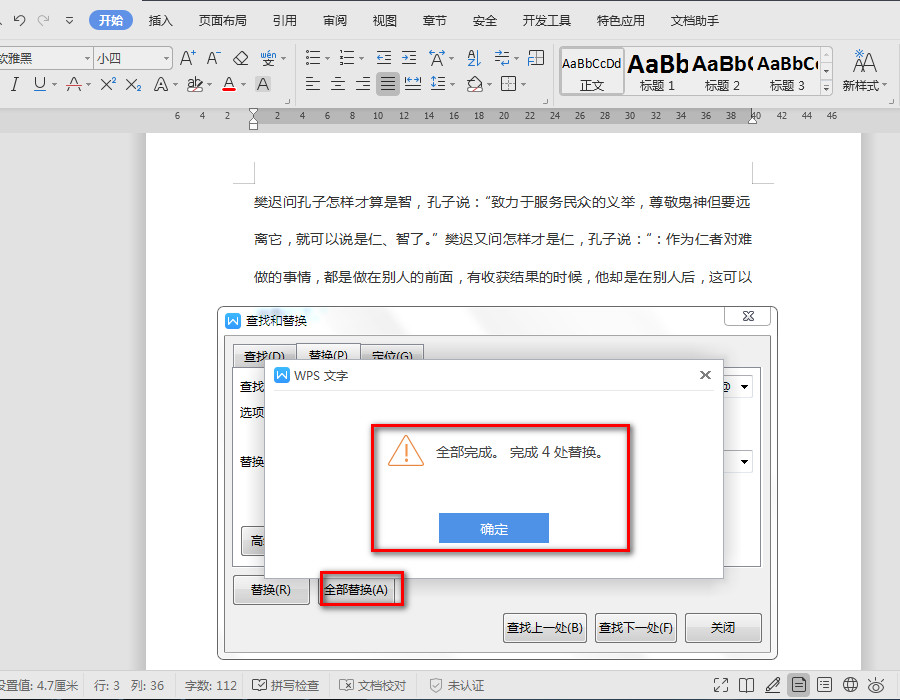Expand the replace-with dropdown in dialog
The width and height of the screenshot is (900, 700).
pos(744,462)
